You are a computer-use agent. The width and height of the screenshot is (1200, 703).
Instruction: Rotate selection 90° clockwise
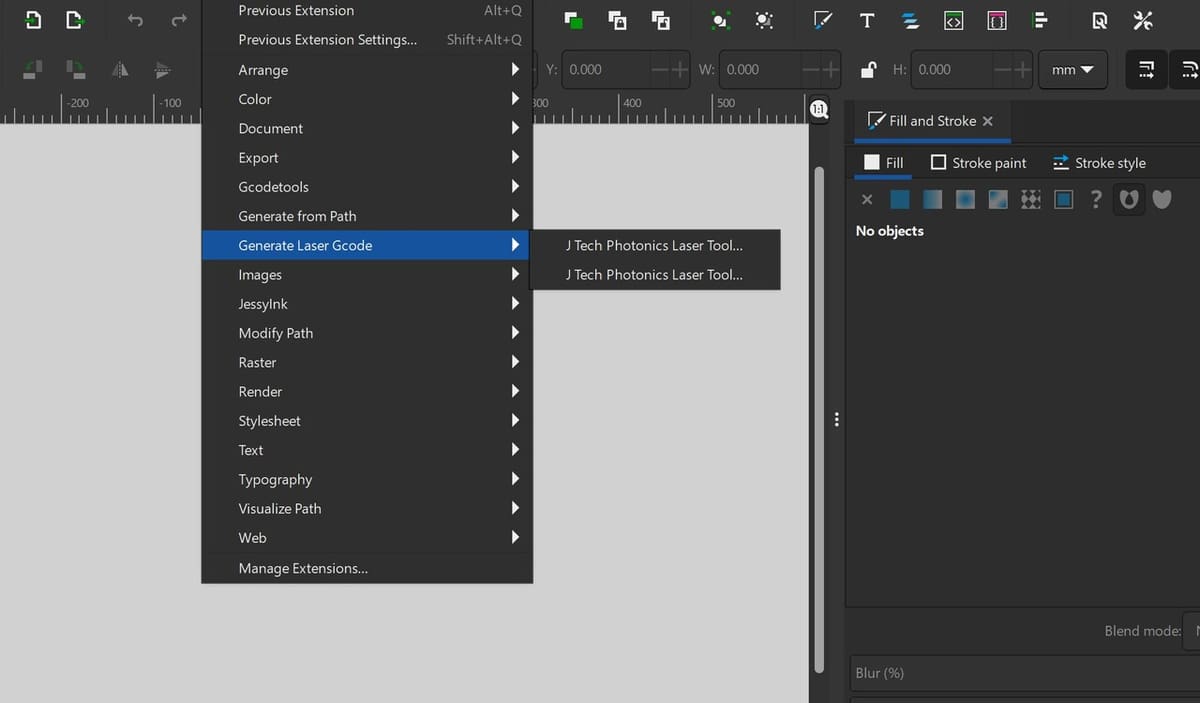[x=76, y=69]
